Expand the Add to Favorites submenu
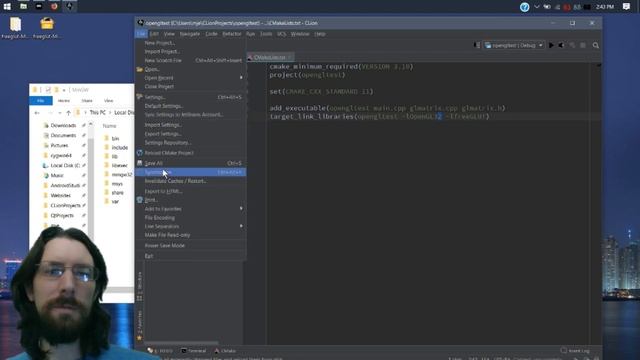The image size is (640, 360). 191,209
